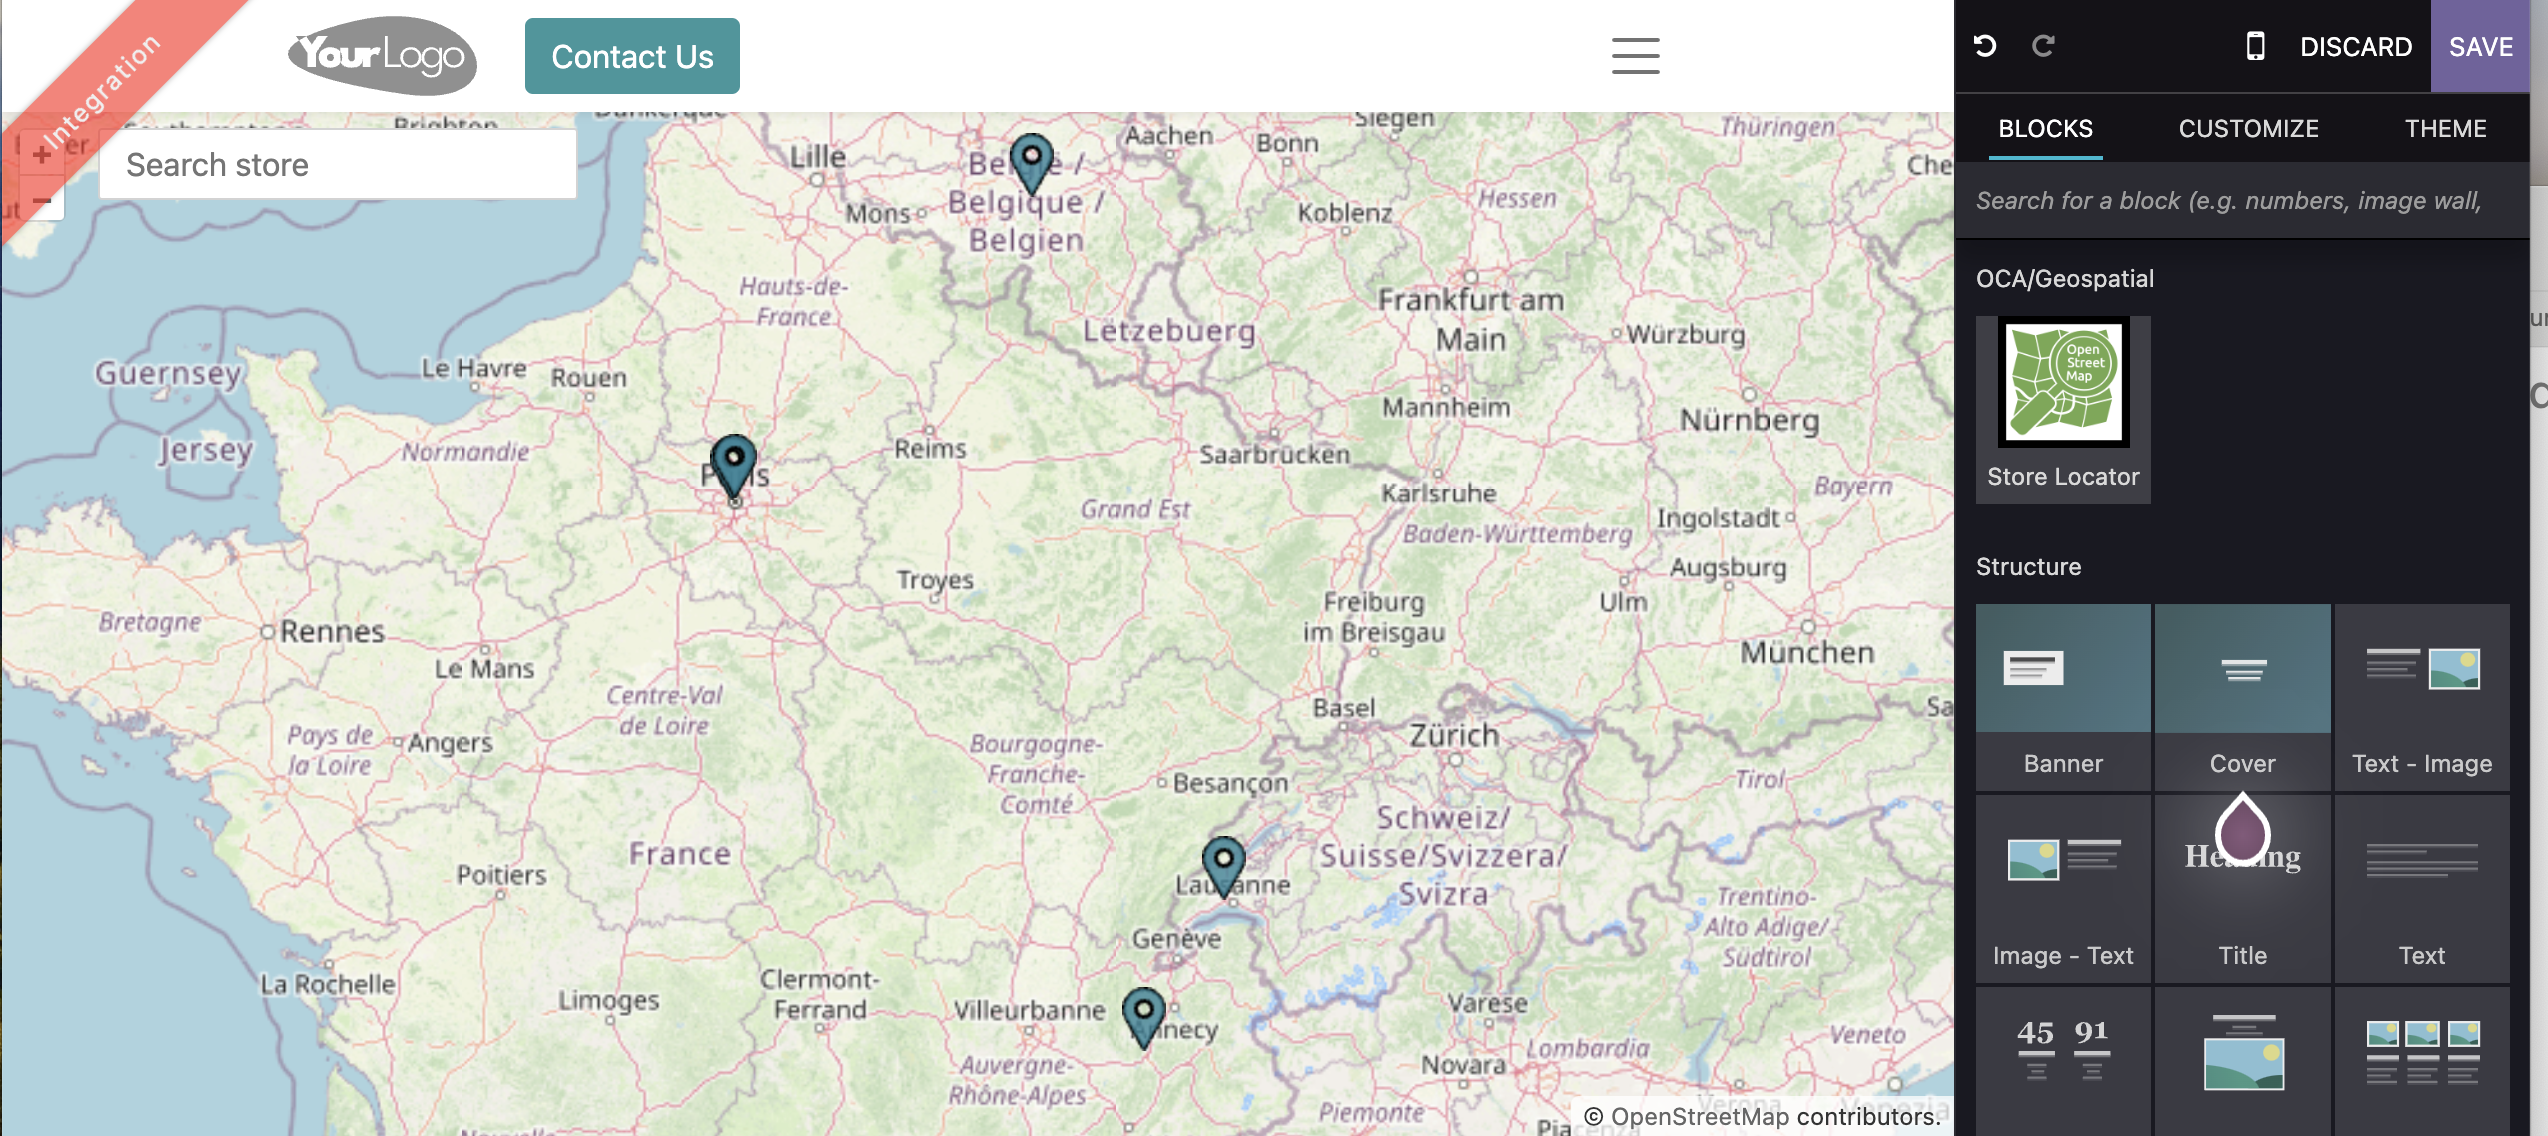
Task: Switch to the THEME tab
Action: pos(2442,127)
